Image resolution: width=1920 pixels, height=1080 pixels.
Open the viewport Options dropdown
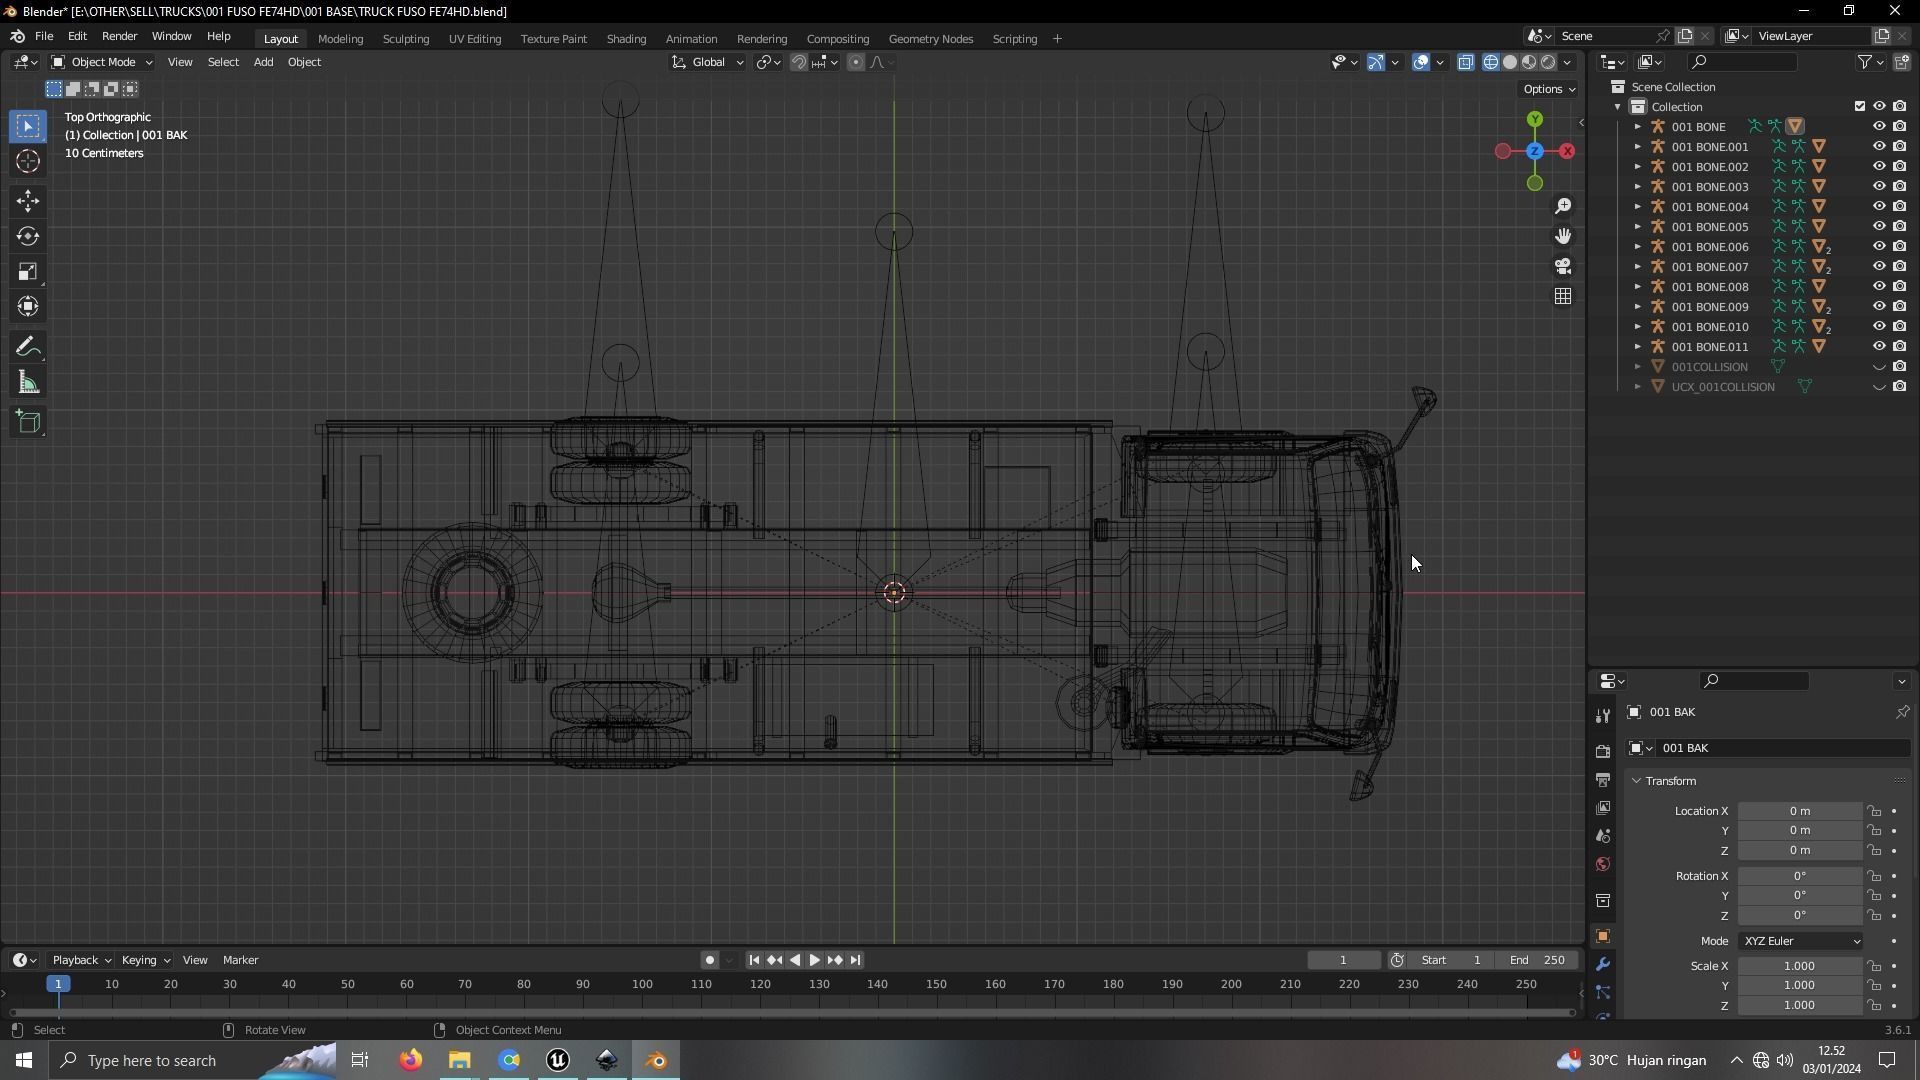[1548, 89]
